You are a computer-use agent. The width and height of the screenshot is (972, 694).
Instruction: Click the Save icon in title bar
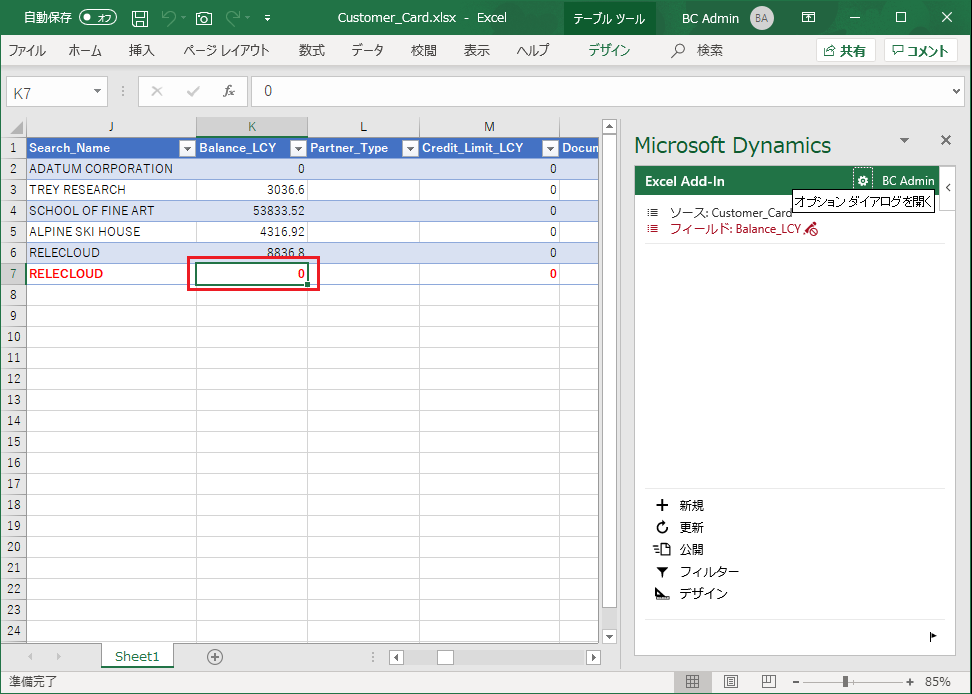click(140, 19)
